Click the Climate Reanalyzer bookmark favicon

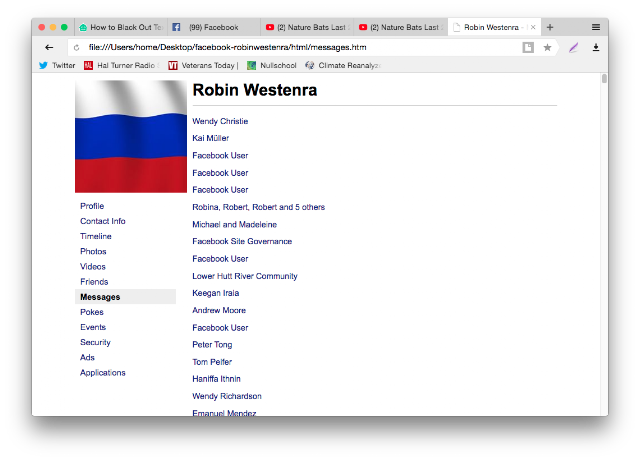point(309,65)
